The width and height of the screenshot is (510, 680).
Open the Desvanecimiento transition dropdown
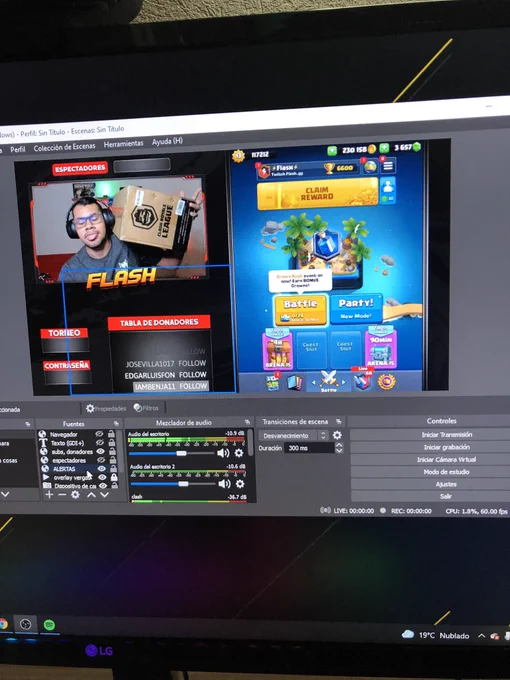point(294,435)
